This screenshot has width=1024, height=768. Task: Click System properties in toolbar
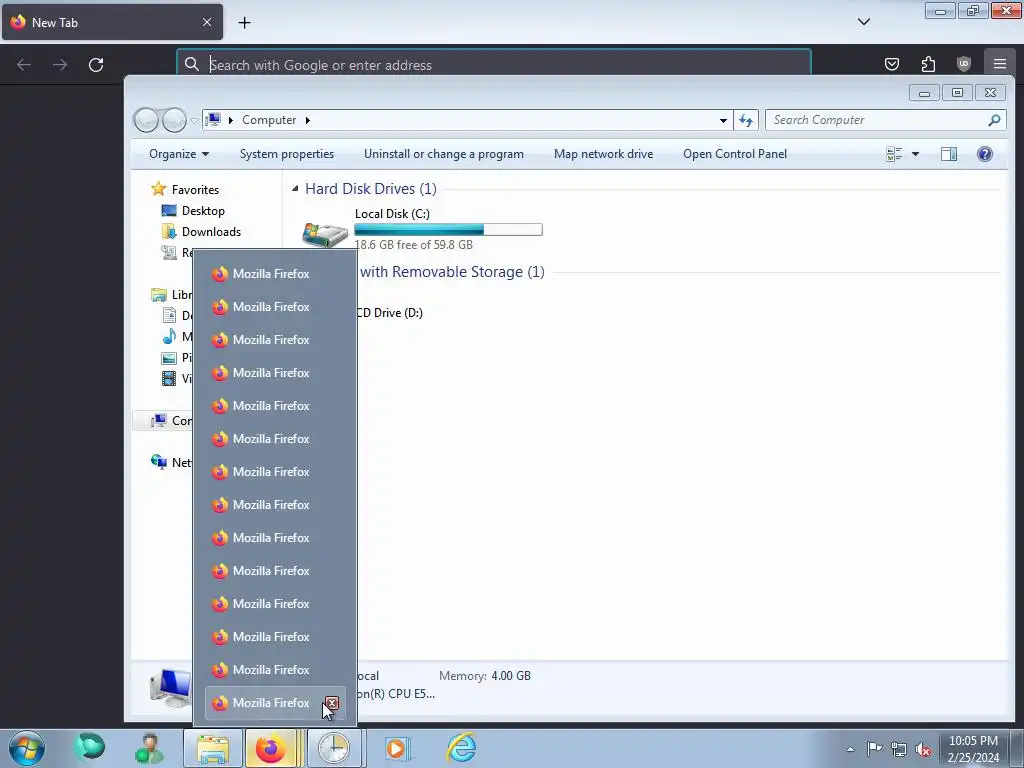tap(287, 154)
